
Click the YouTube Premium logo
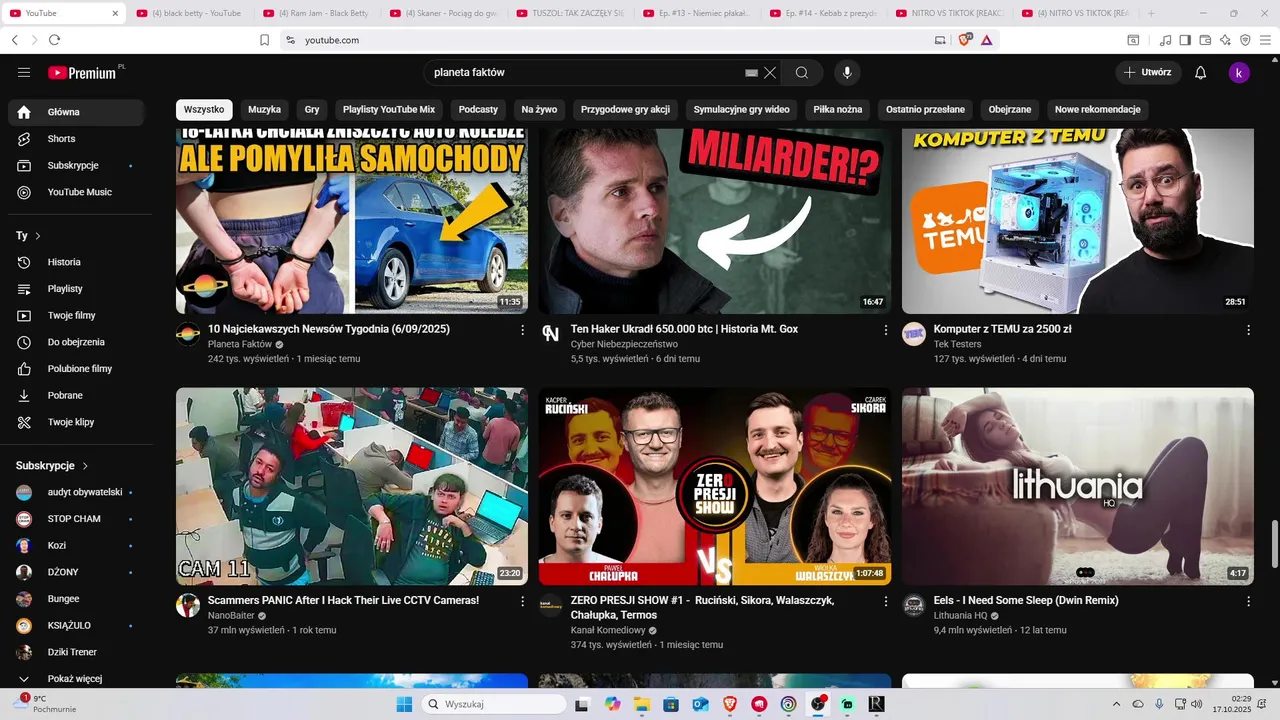coord(84,72)
